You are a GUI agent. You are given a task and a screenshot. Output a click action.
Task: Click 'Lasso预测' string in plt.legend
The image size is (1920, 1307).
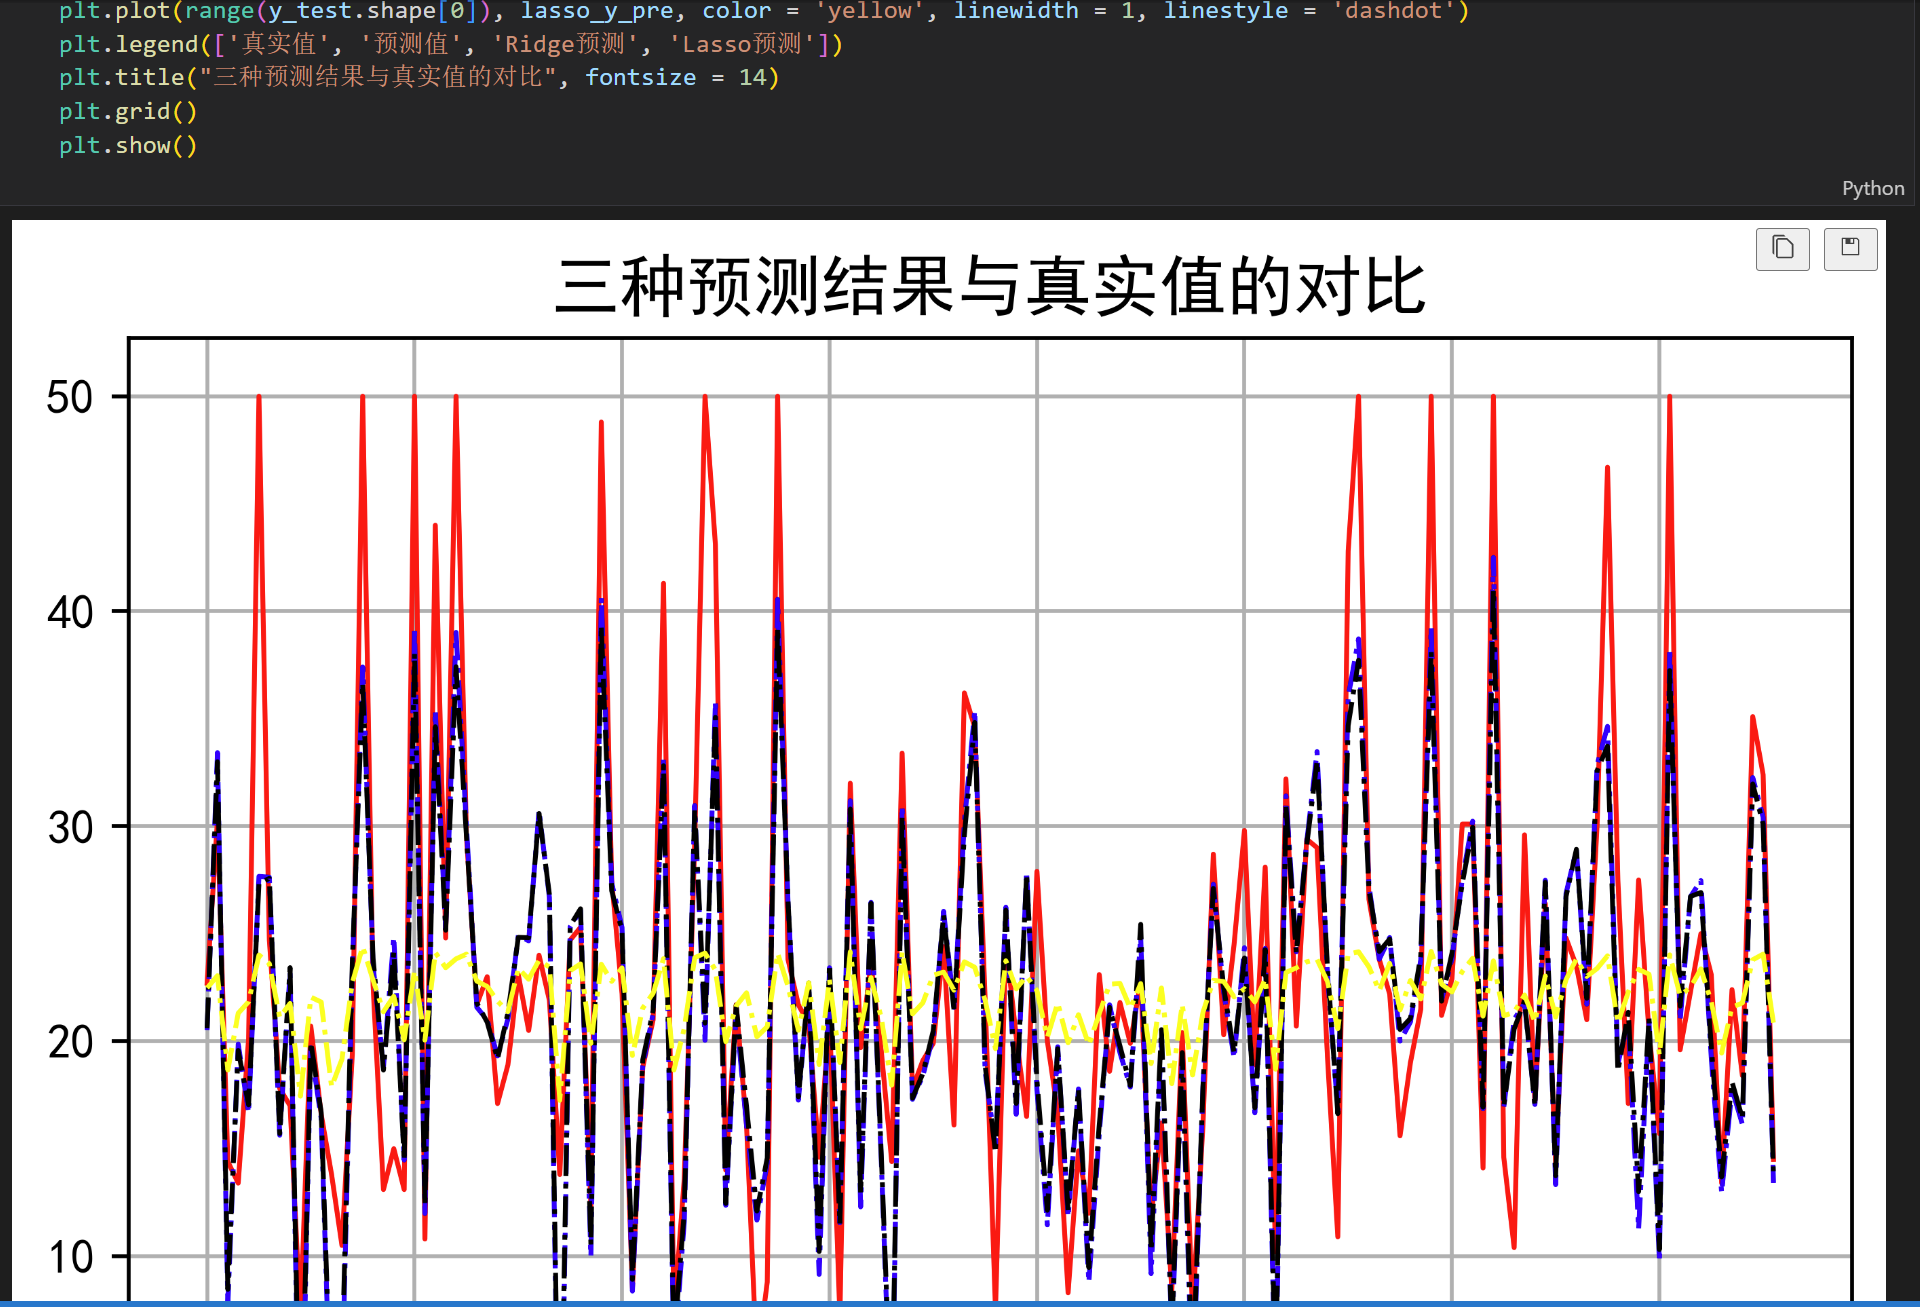click(741, 44)
